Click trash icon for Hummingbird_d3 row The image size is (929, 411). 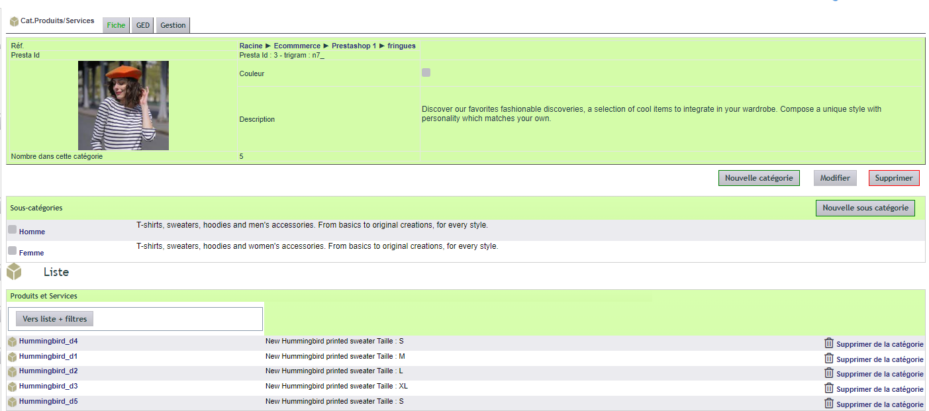[829, 388]
